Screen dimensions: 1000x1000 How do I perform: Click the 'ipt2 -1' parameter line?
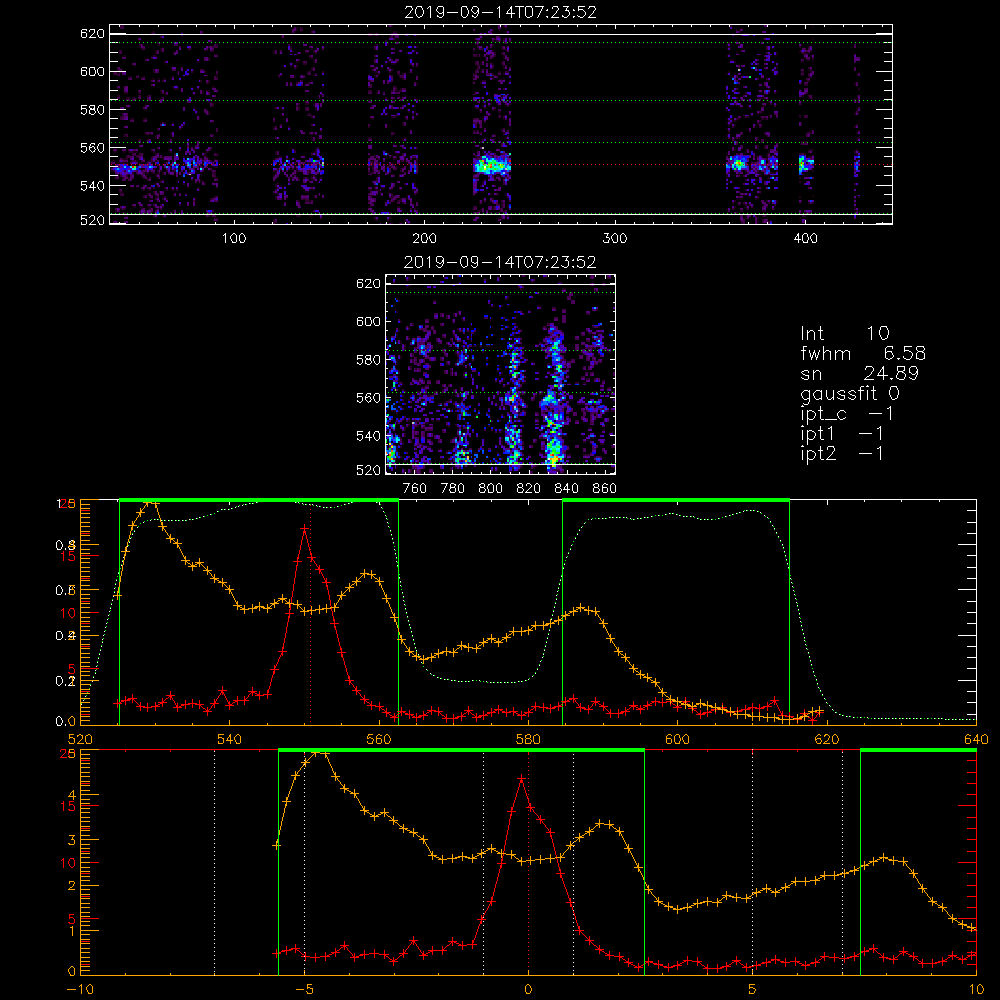coord(842,453)
